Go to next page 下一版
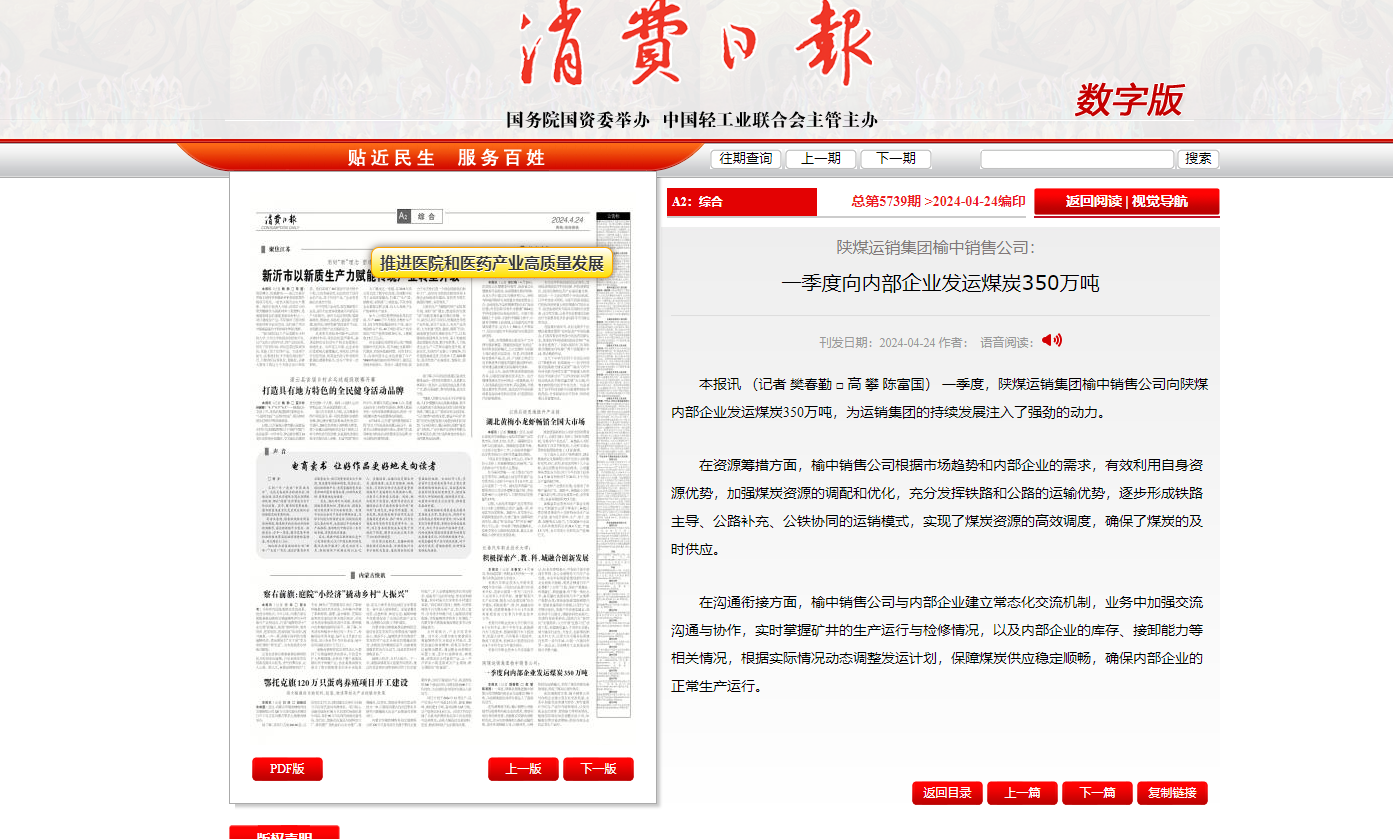This screenshot has width=1393, height=839. tap(598, 769)
